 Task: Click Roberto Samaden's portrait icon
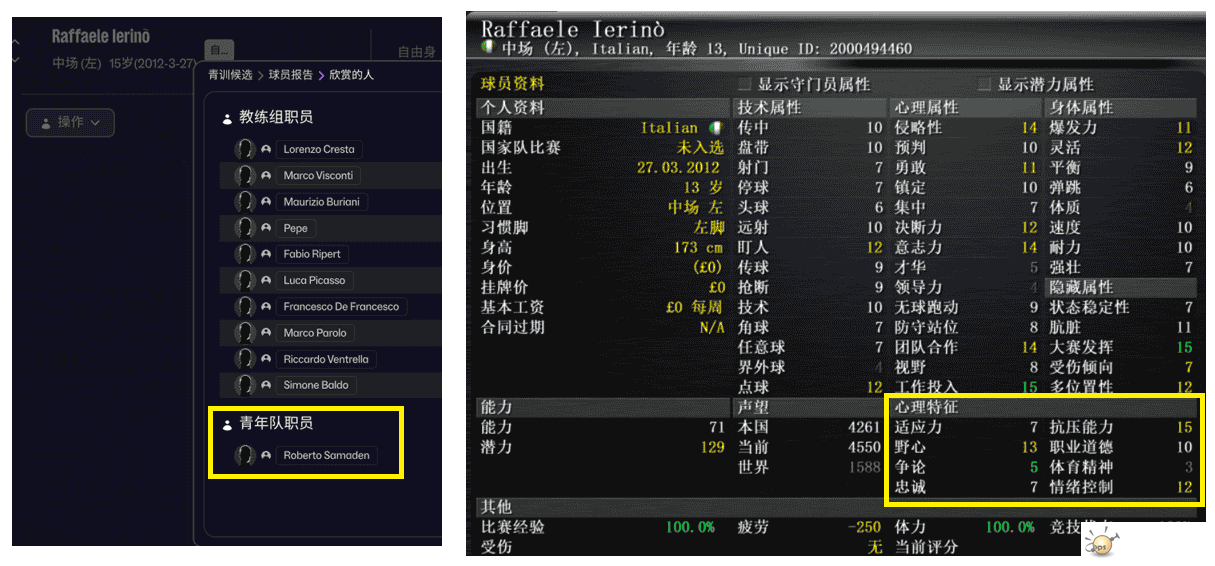[x=245, y=455]
